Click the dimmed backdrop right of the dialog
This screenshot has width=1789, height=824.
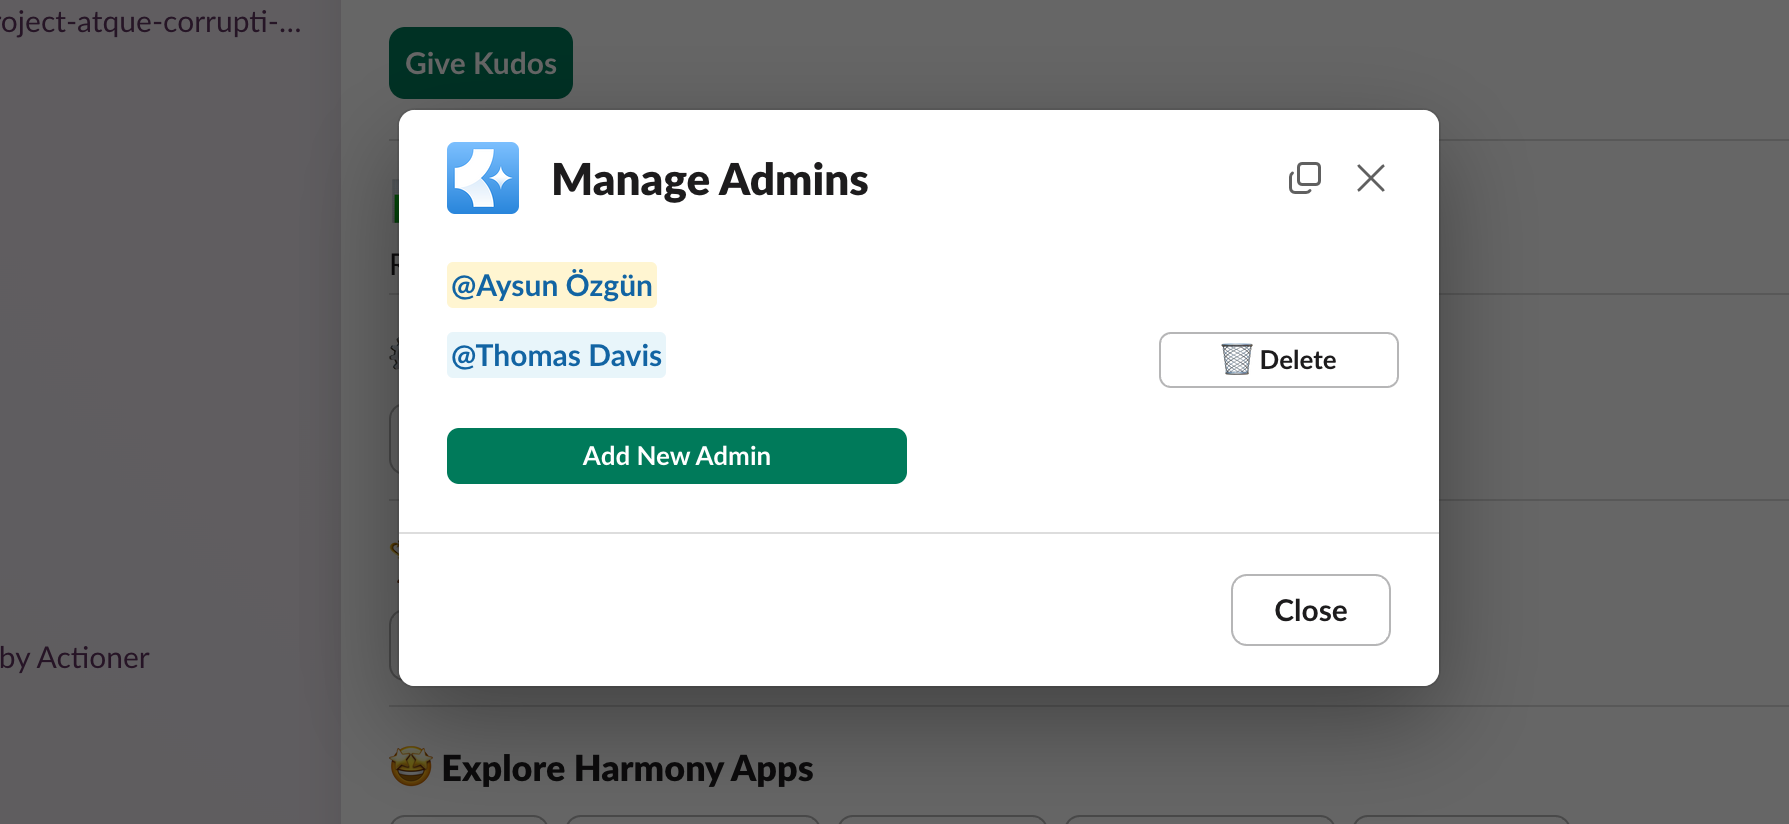[x=1610, y=400]
